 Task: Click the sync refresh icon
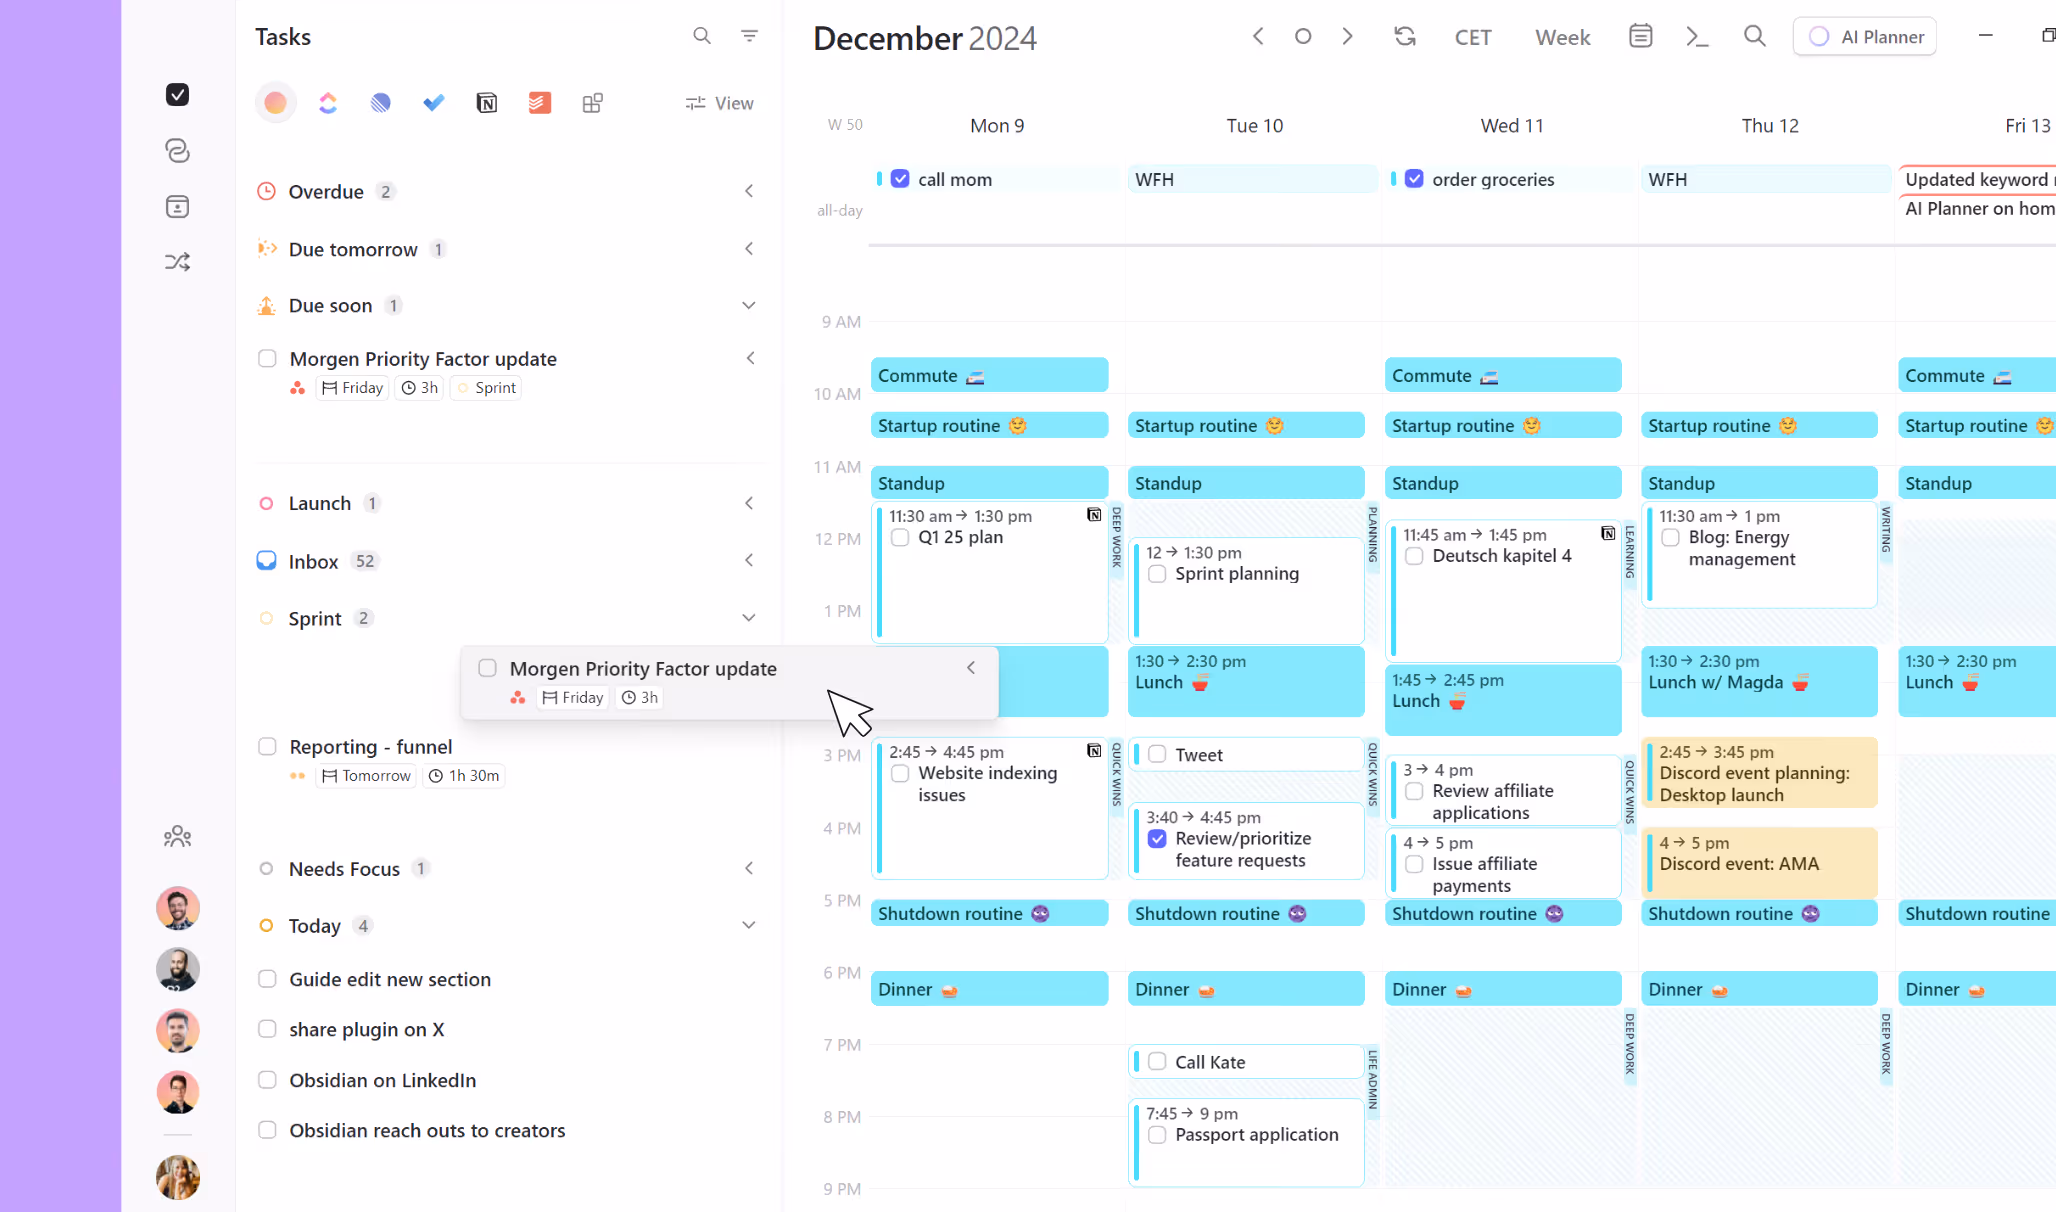point(1405,37)
